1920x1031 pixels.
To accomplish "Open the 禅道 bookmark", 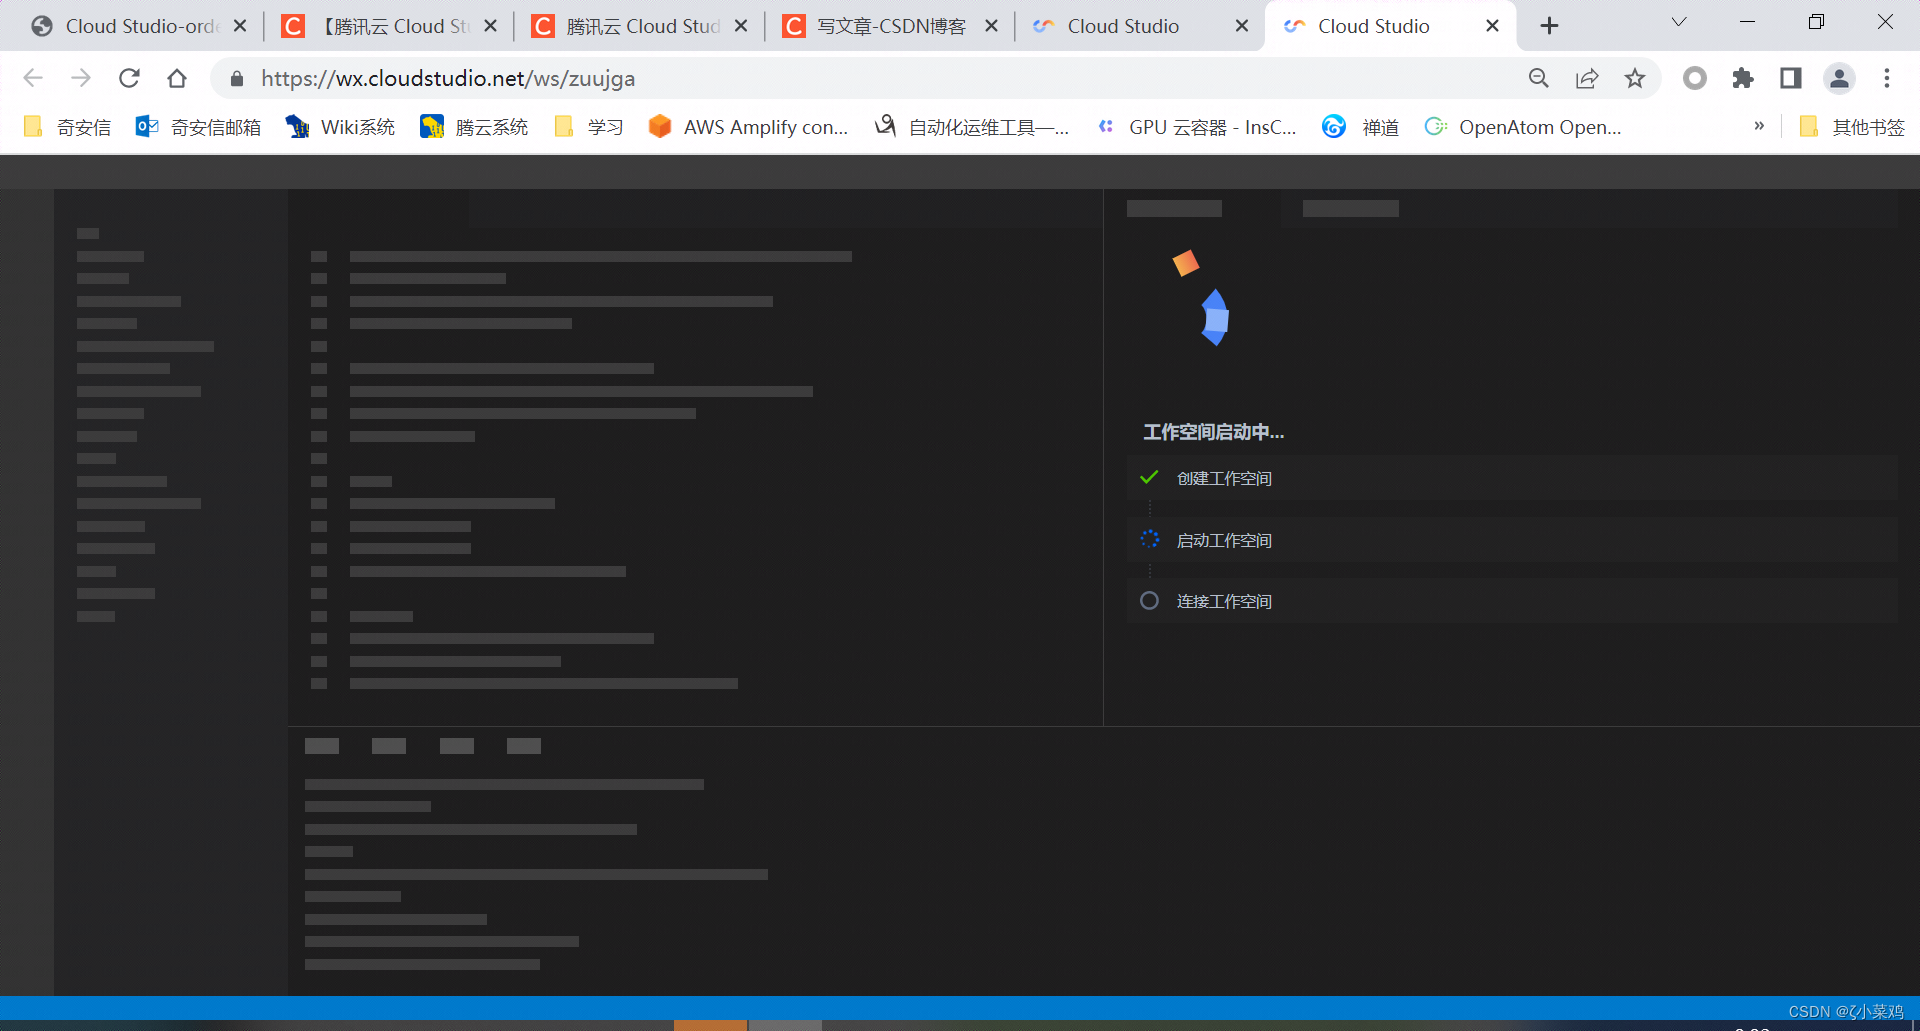I will pyautogui.click(x=1360, y=127).
